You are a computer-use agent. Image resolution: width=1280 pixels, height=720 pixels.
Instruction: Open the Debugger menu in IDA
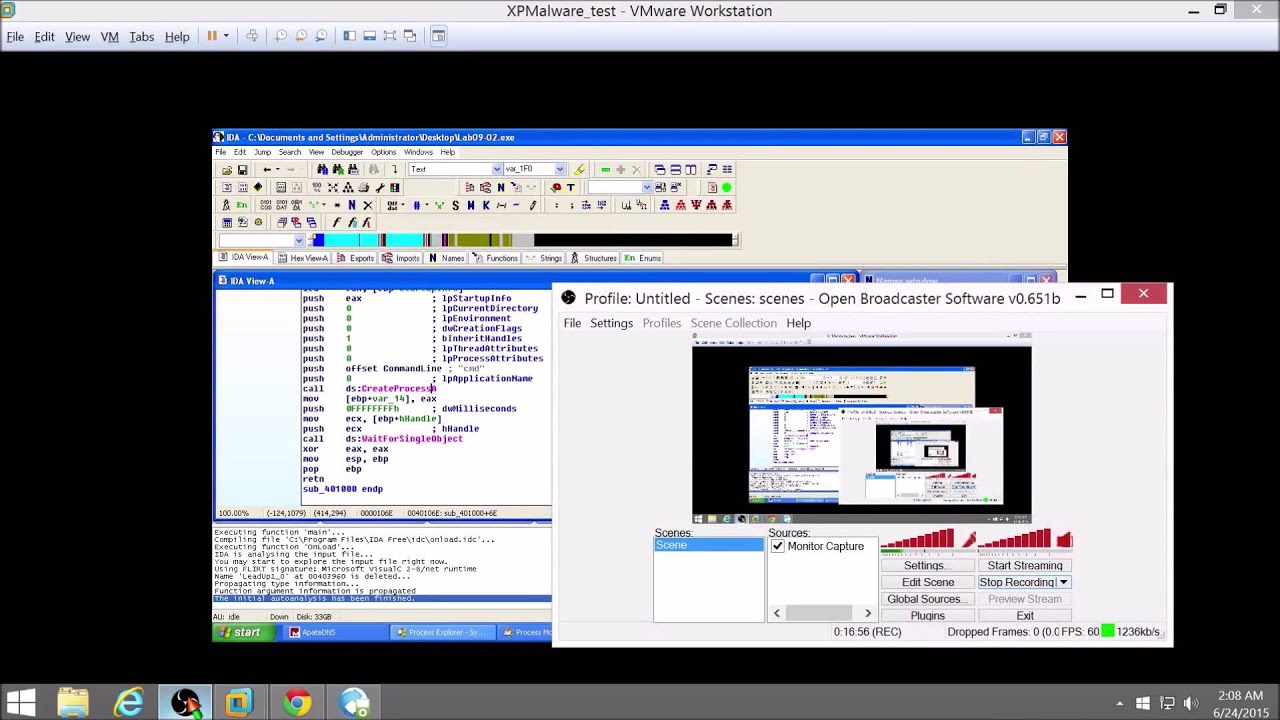[x=347, y=152]
